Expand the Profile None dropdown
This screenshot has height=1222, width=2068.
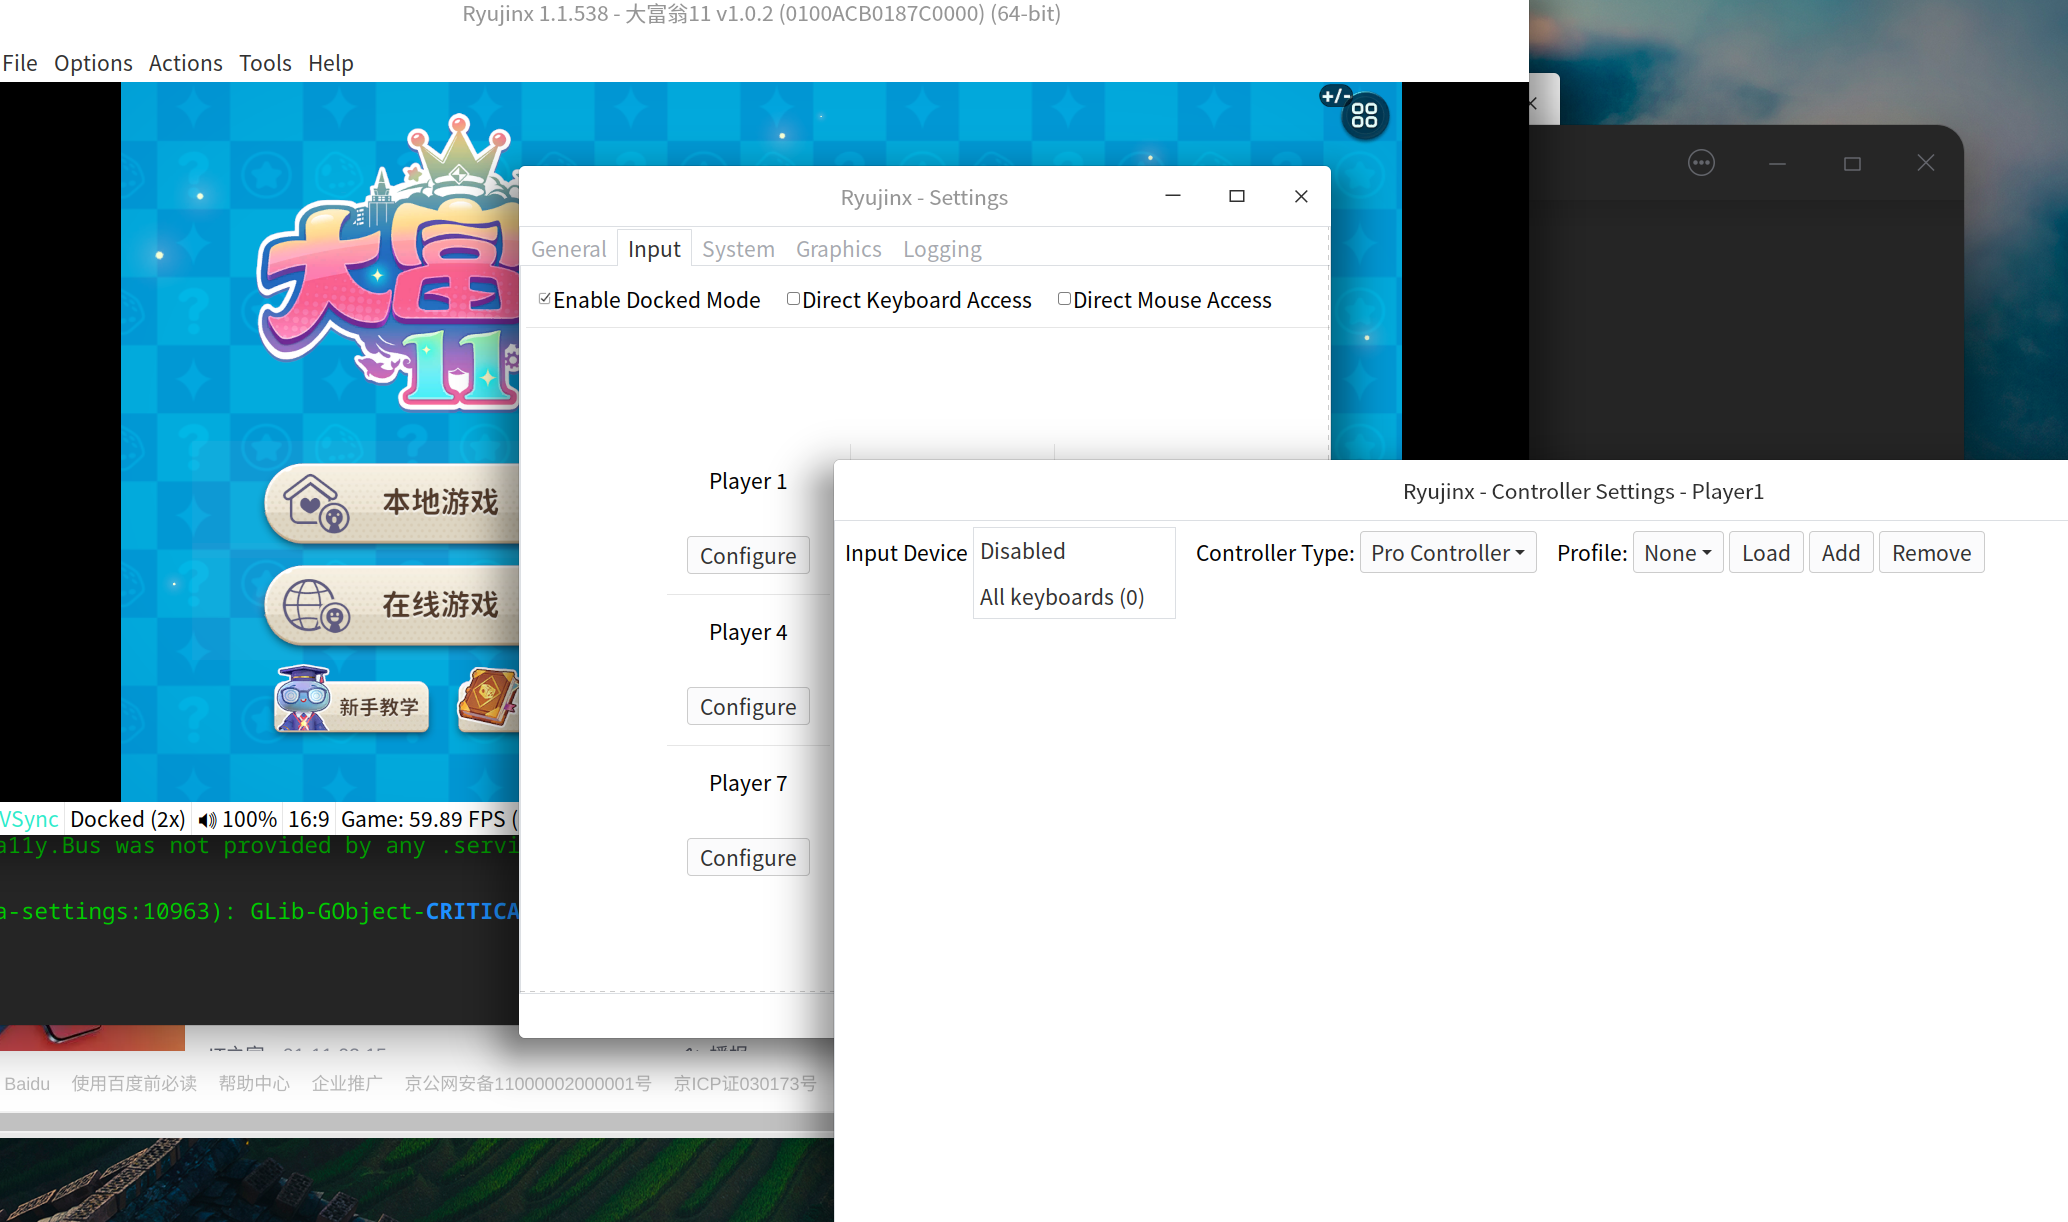(1677, 553)
